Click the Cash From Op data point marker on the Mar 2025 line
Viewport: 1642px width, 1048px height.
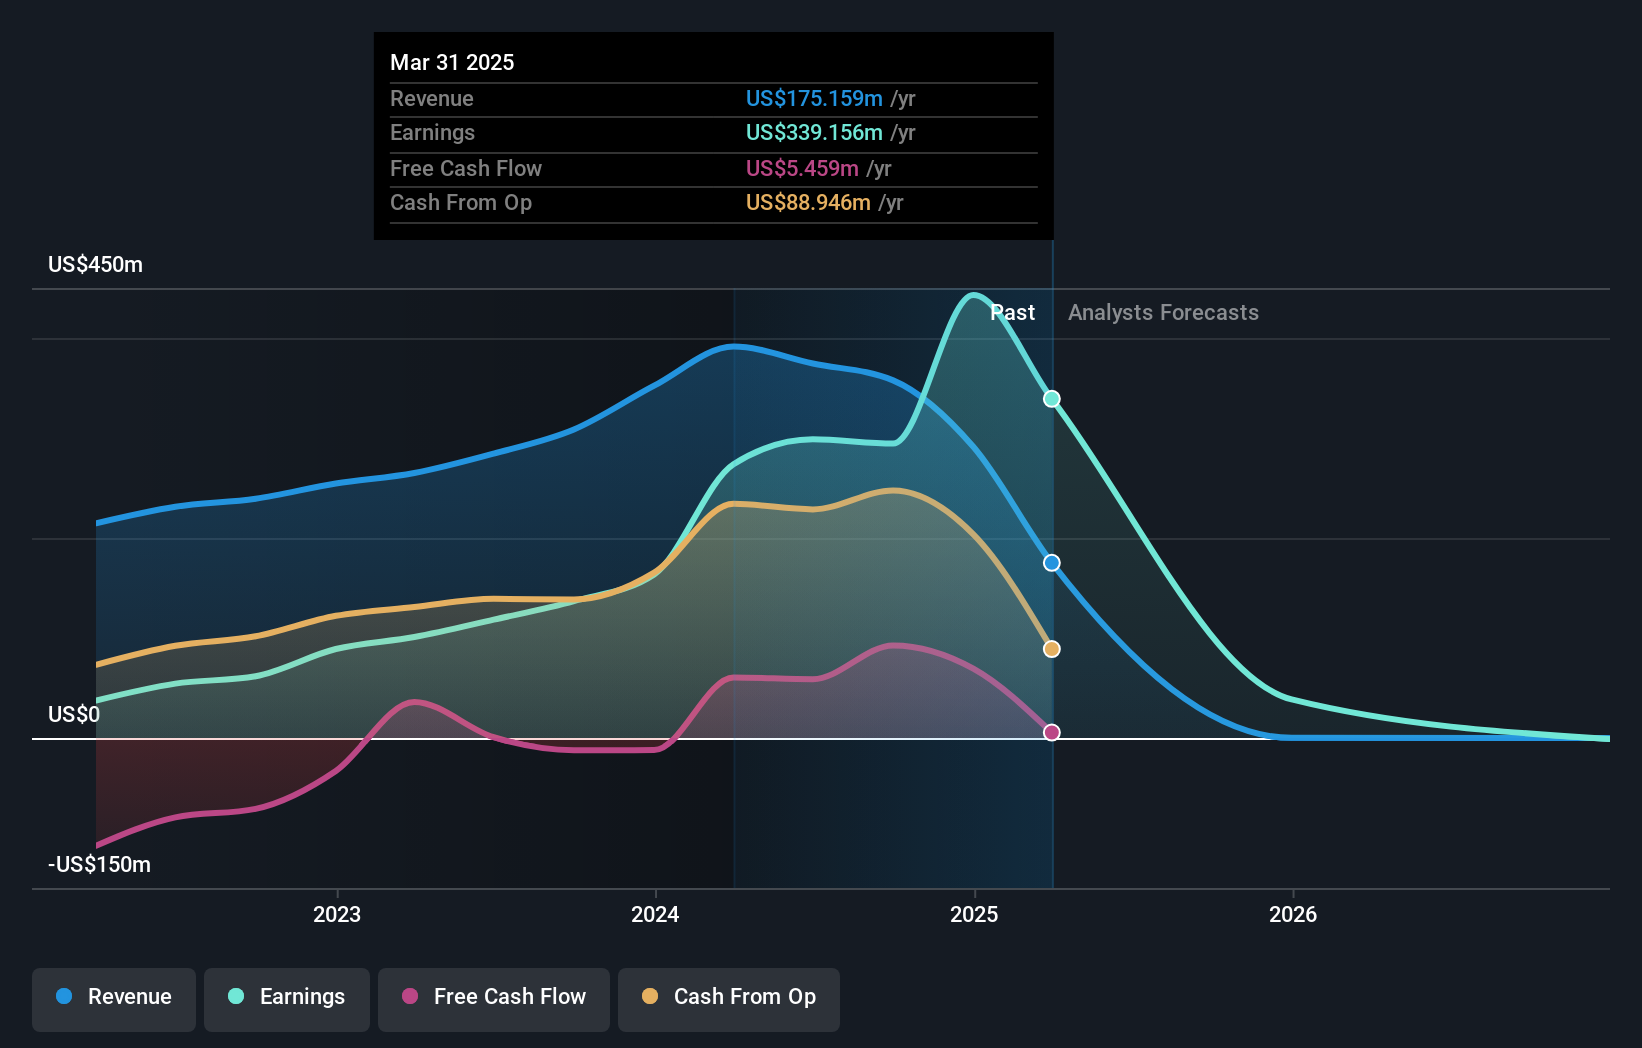tap(1052, 649)
